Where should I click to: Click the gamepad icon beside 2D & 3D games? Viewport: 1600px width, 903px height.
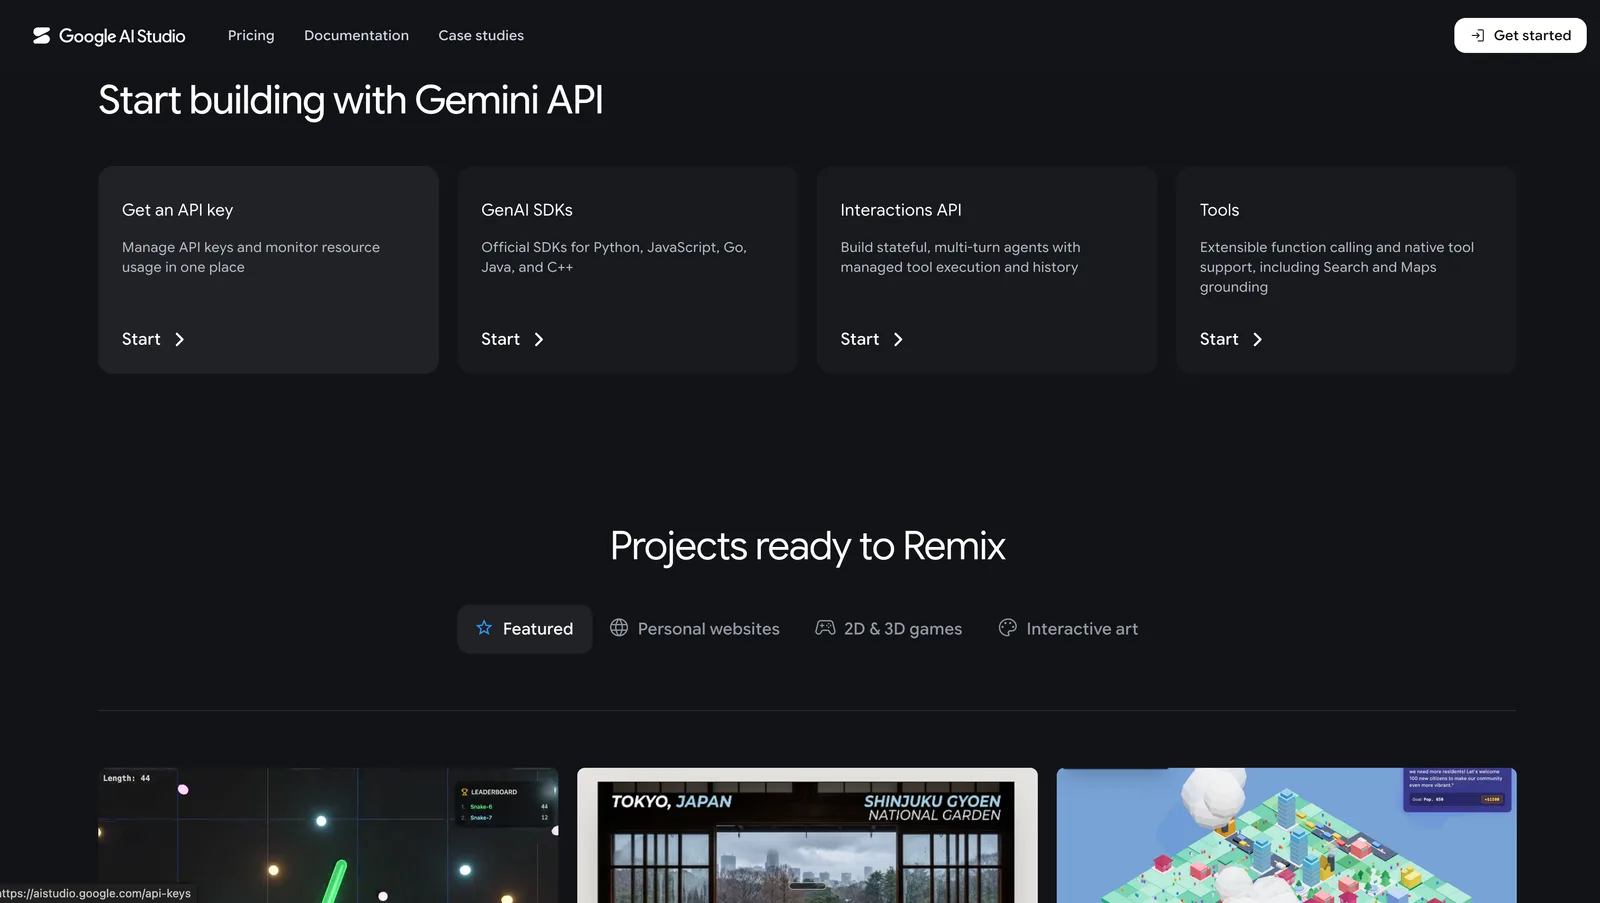tap(825, 628)
